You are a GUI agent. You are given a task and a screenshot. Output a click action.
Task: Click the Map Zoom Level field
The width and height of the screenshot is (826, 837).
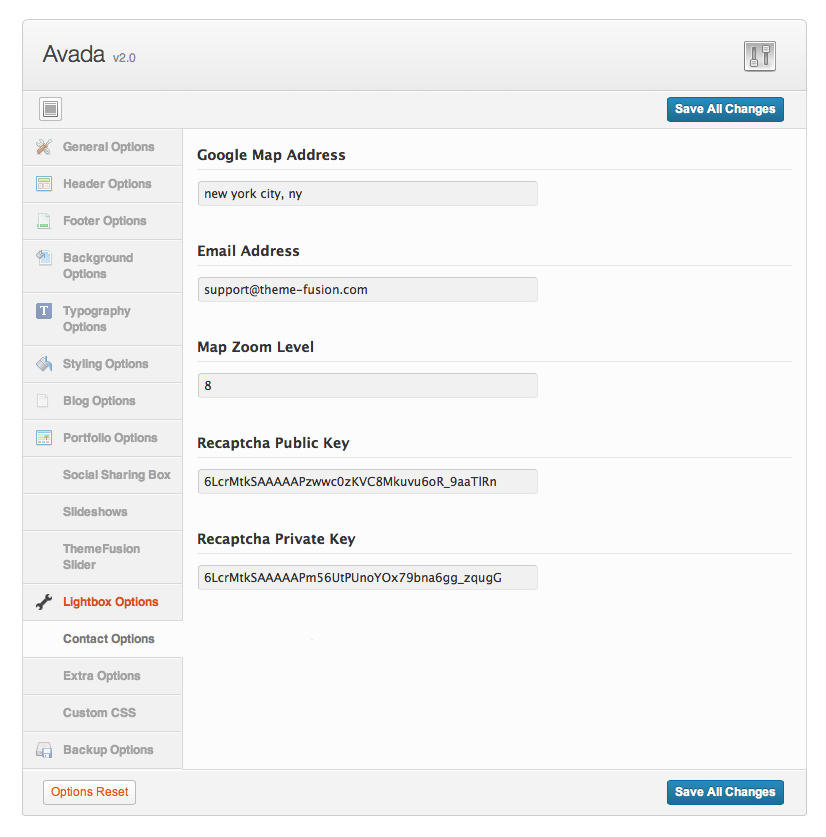[x=367, y=385]
